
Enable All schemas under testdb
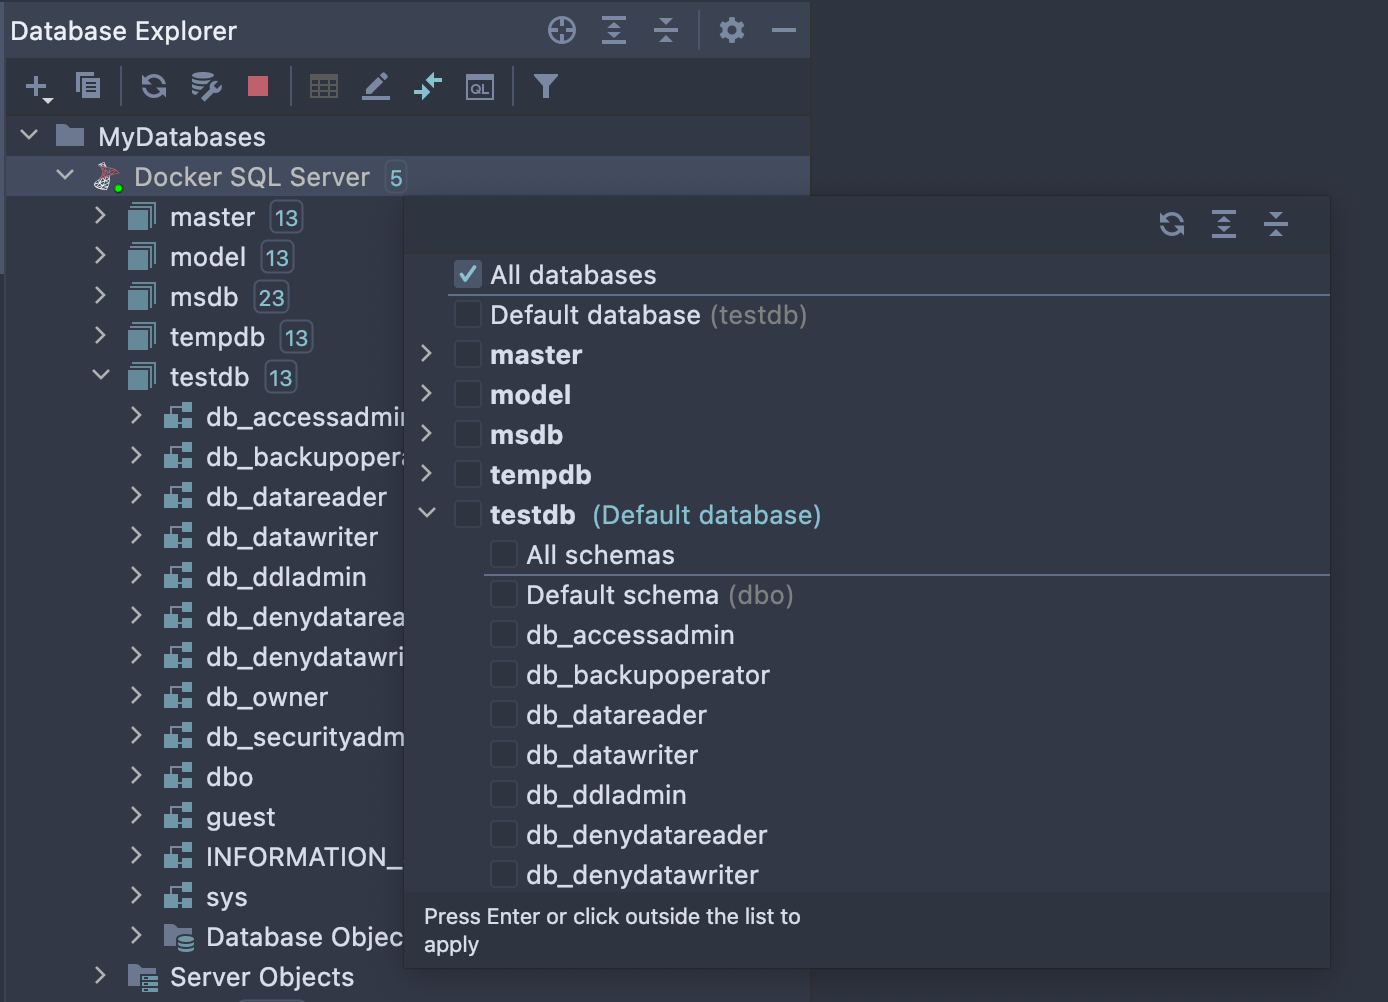coord(503,554)
